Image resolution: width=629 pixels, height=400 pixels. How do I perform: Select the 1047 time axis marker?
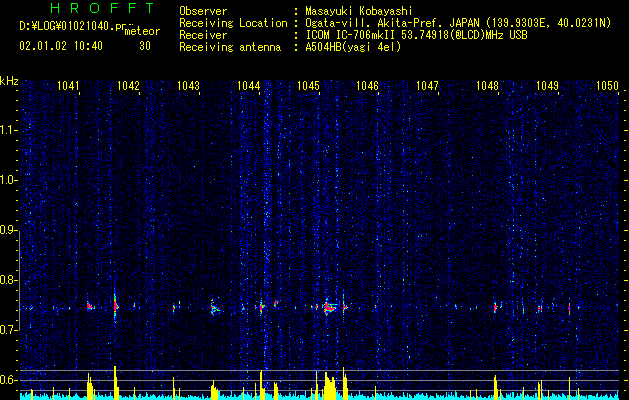(427, 85)
